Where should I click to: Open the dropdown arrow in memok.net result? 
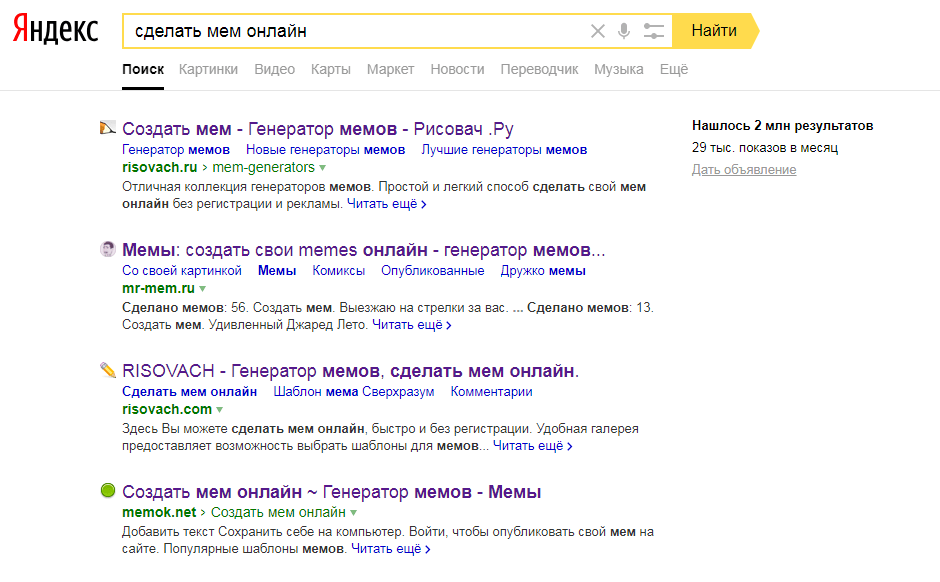(x=353, y=513)
